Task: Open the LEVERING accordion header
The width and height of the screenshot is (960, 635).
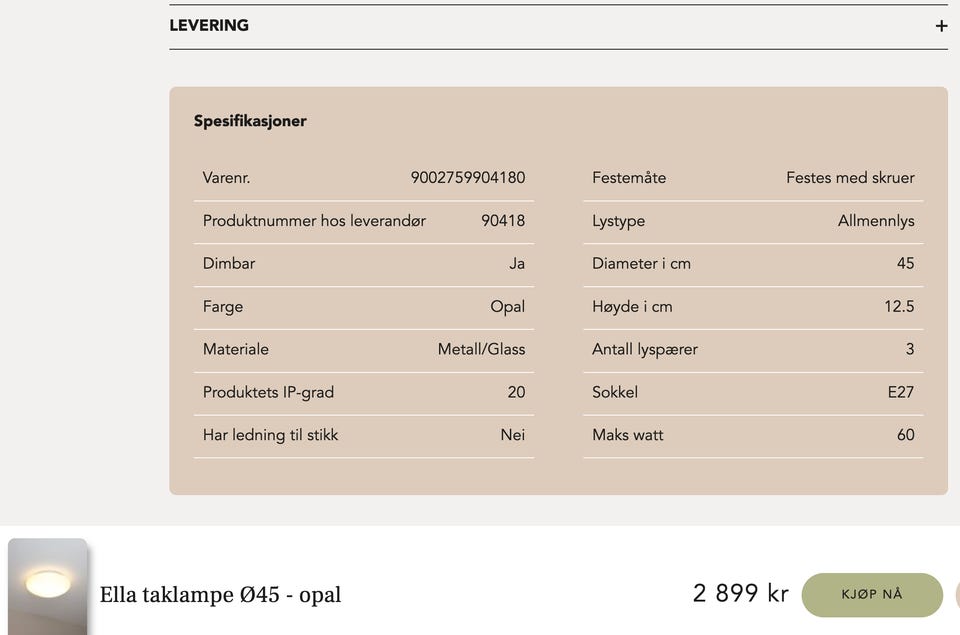Action: pos(558,26)
